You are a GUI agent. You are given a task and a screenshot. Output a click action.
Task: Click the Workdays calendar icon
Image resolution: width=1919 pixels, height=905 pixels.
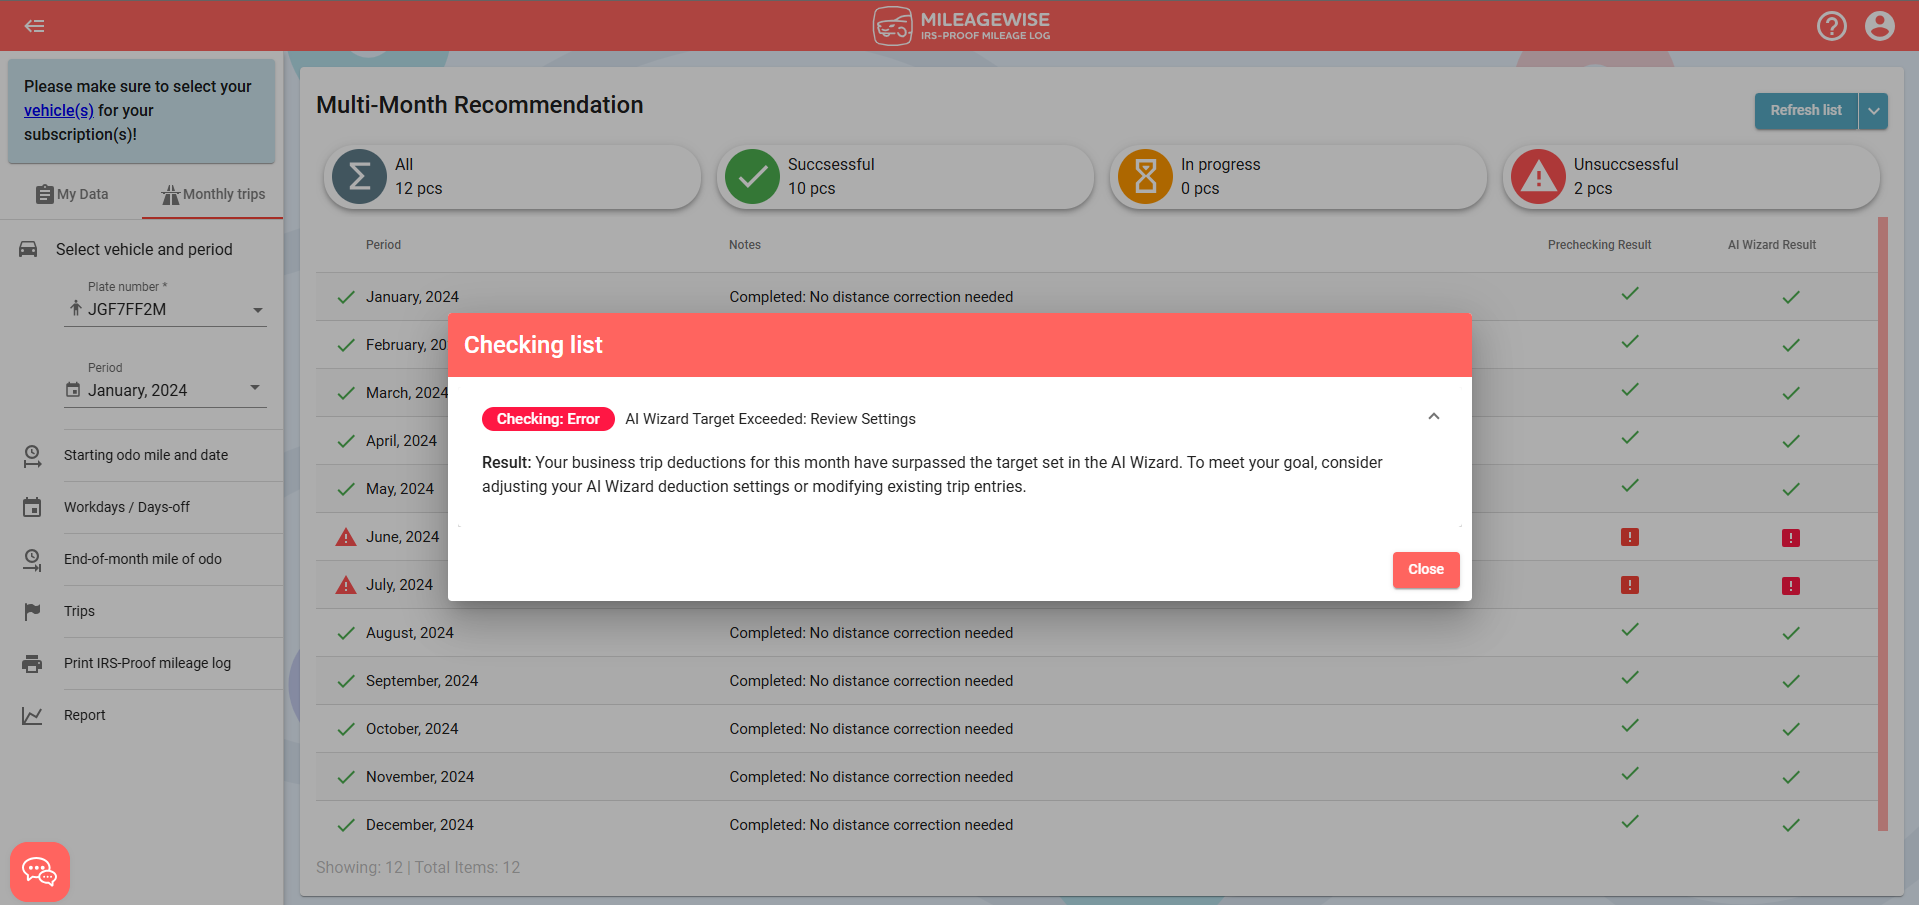[32, 507]
